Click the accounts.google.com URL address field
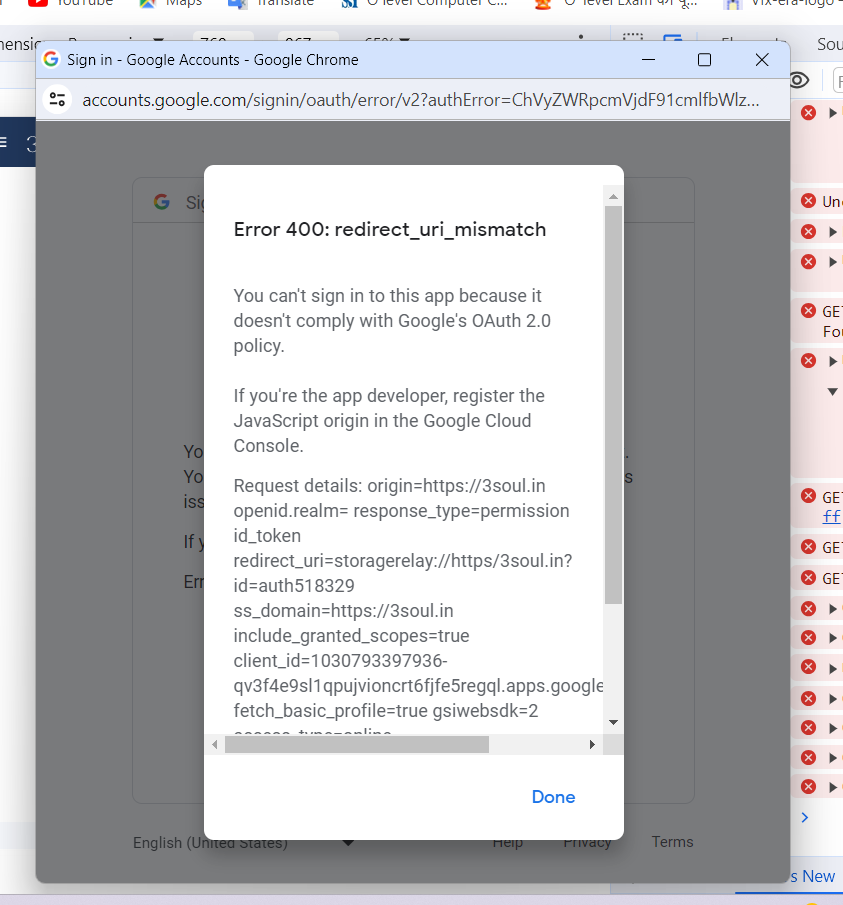The width and height of the screenshot is (843, 905). [420, 100]
